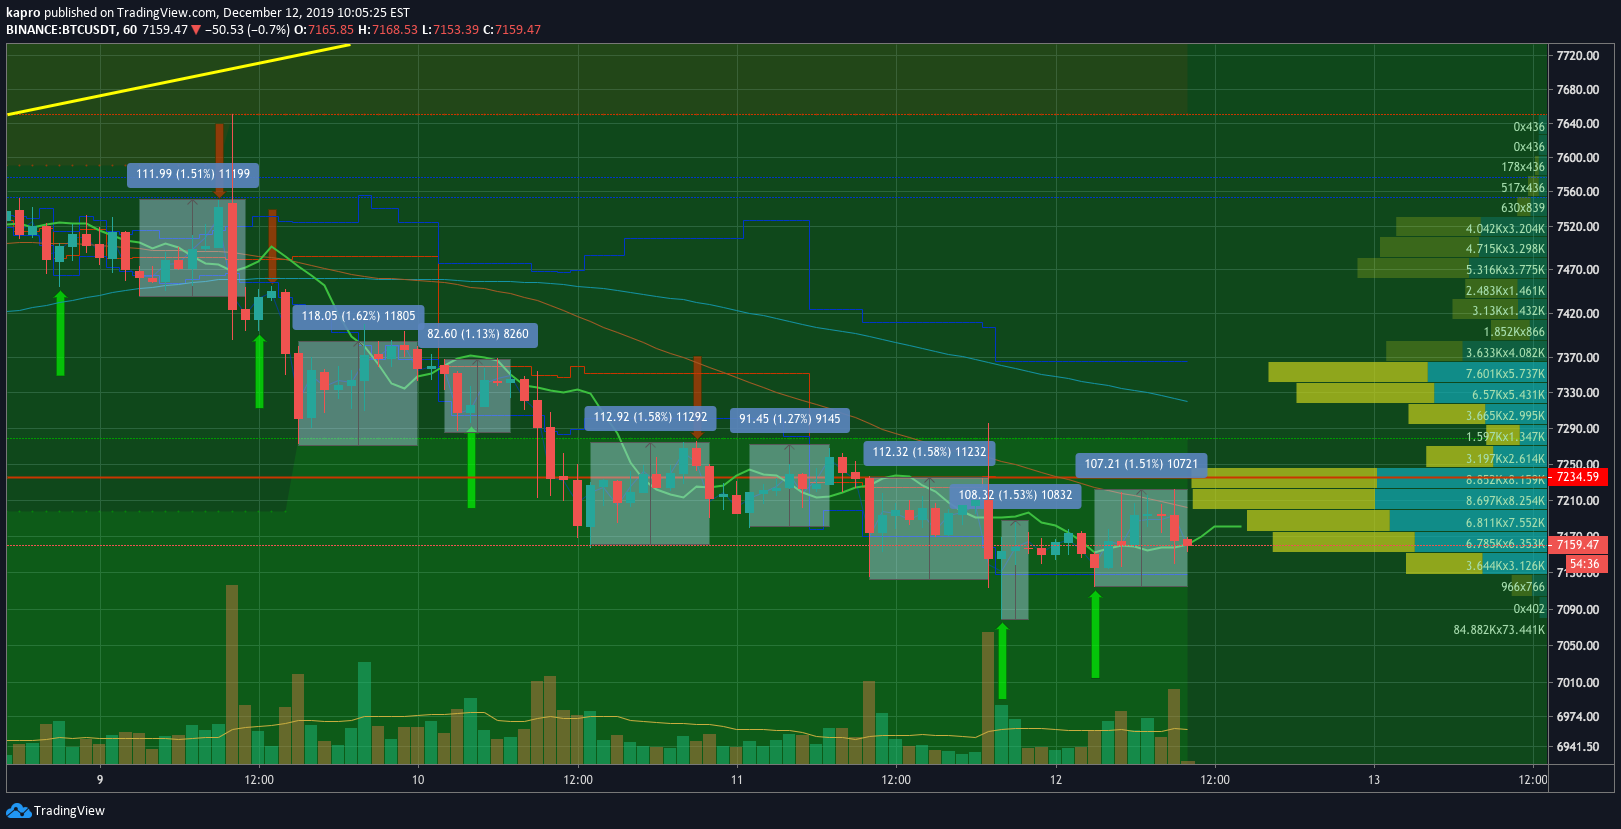Viewport: 1621px width, 829px height.
Task: Click the '517x436' volume profile row
Action: coord(1523,188)
